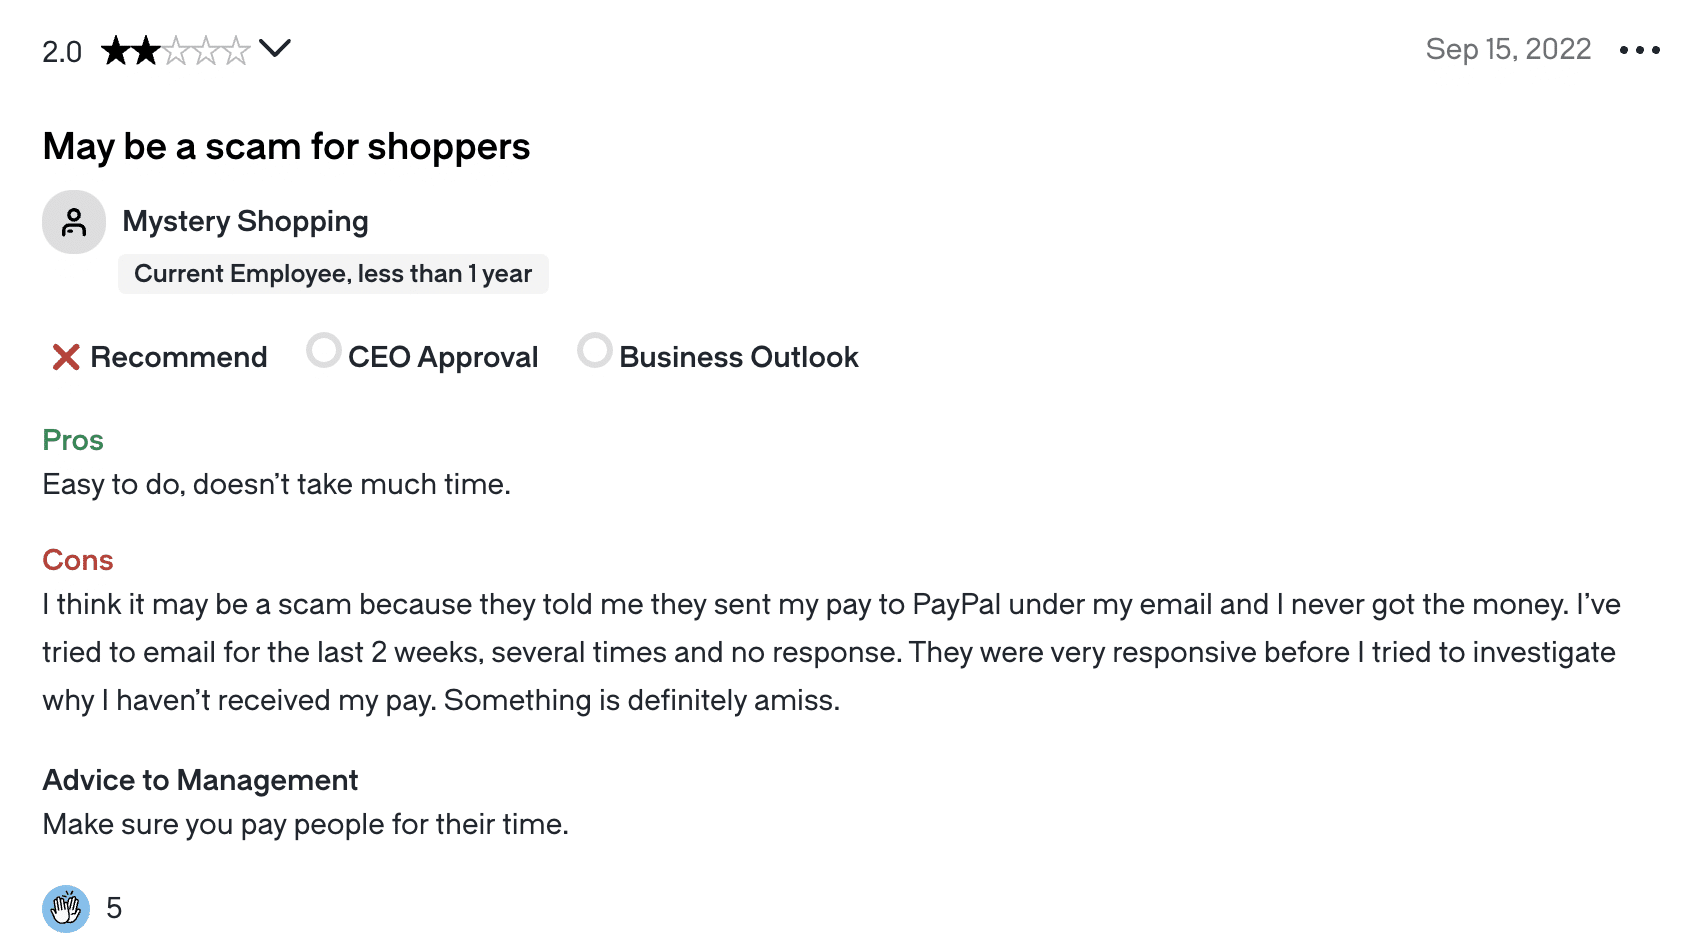
Task: Click the Business Outlook label
Action: point(739,357)
